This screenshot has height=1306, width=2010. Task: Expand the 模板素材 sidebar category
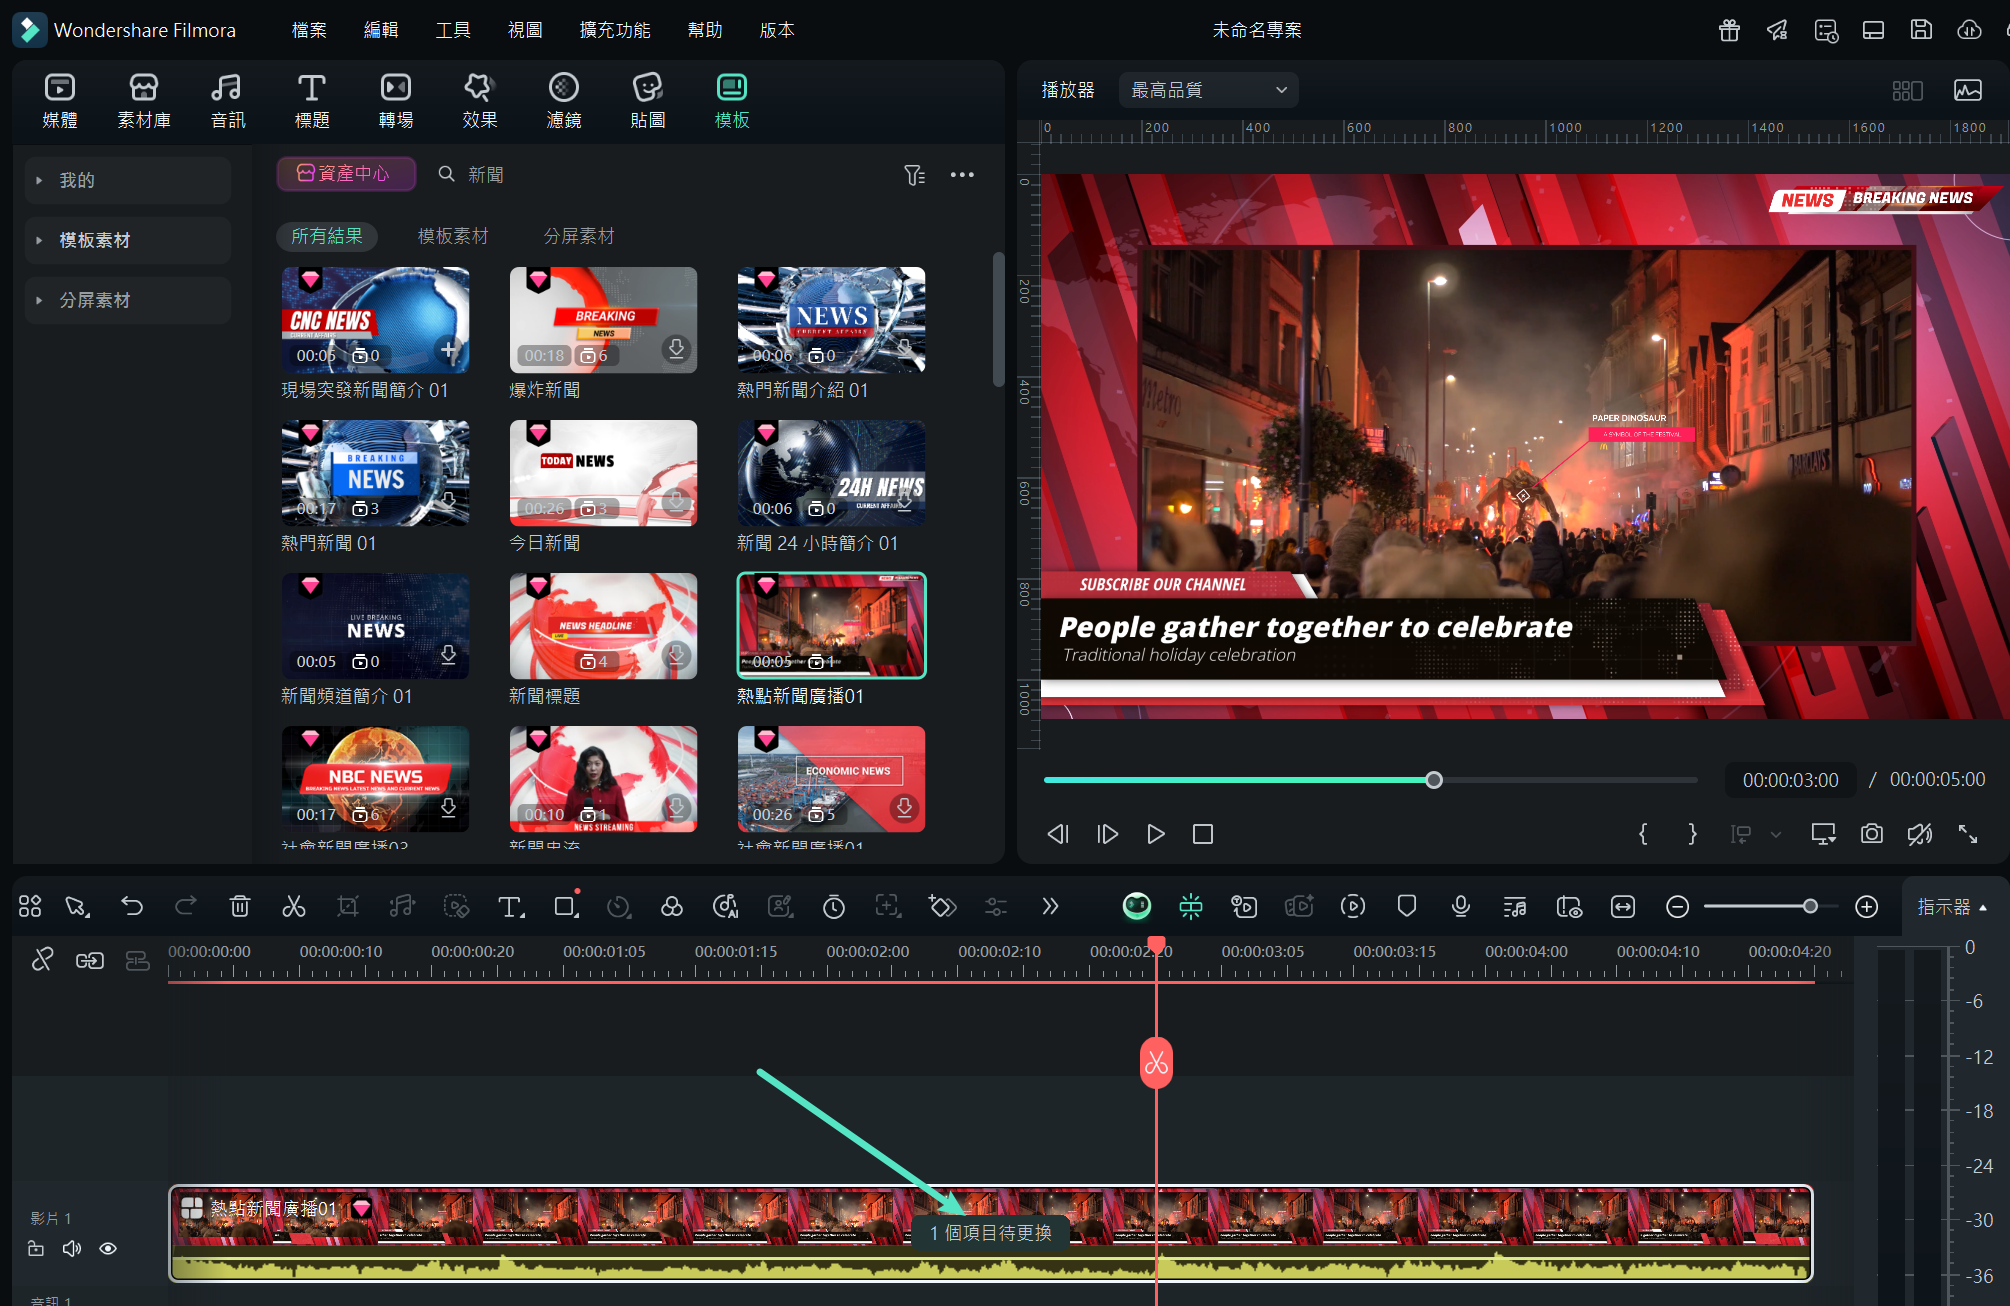pos(94,240)
